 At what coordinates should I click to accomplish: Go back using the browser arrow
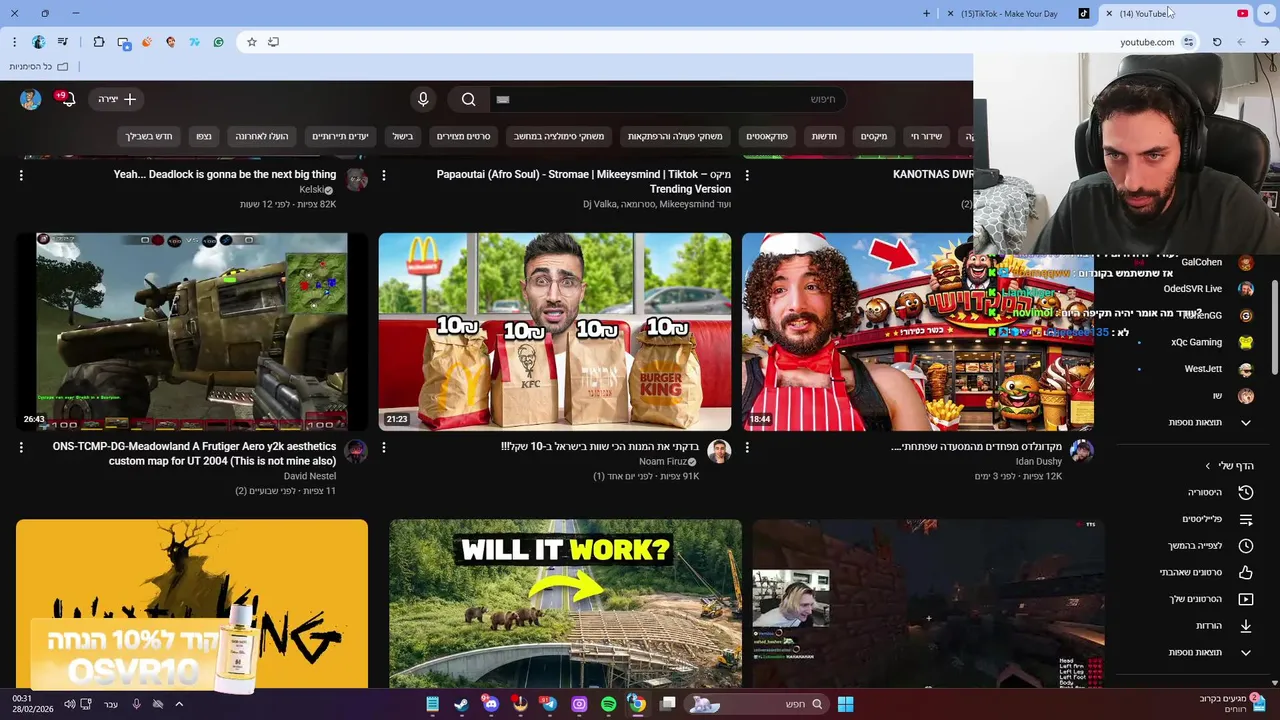coord(1265,42)
